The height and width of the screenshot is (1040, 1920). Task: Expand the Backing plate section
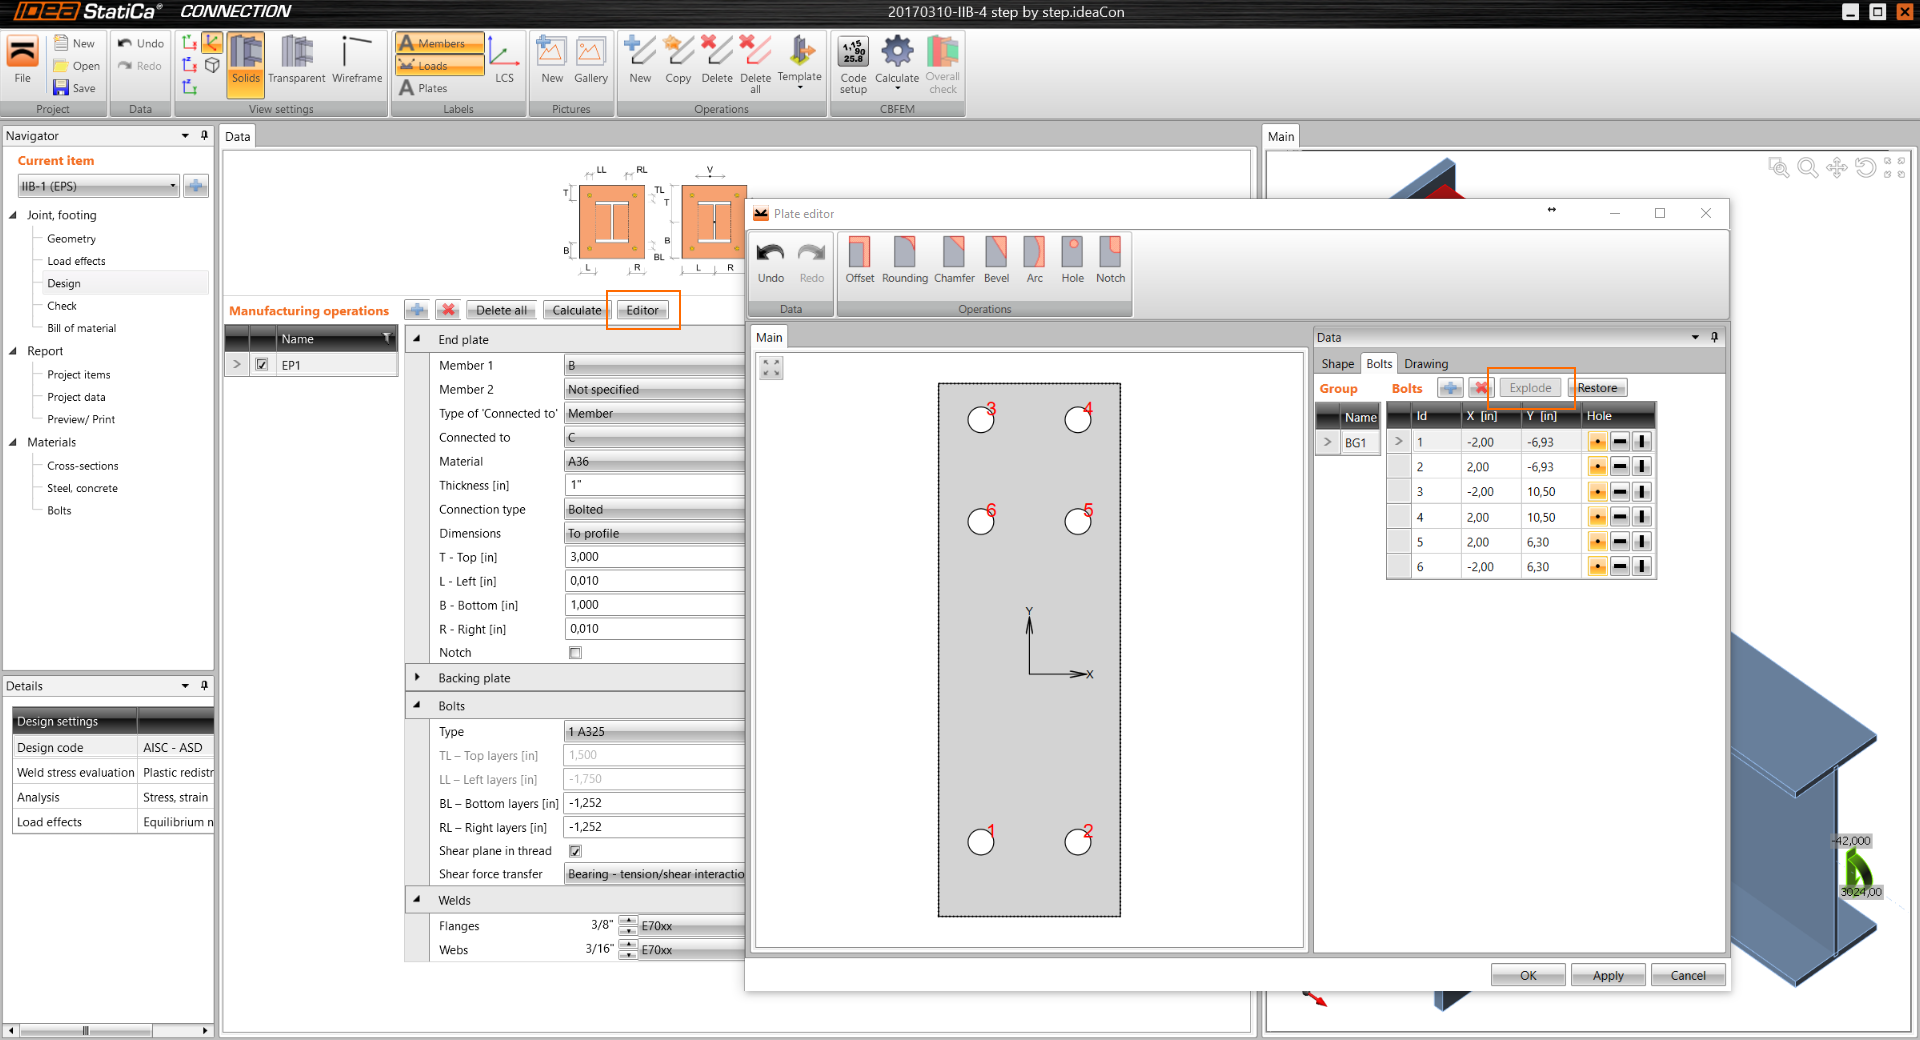[x=417, y=678]
